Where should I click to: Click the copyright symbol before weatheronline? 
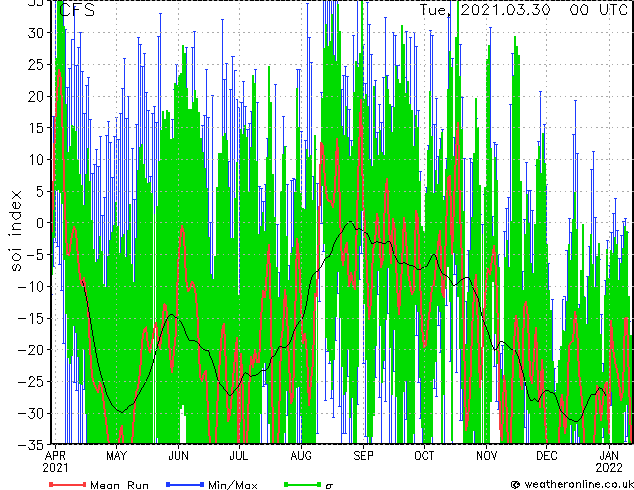coord(515,484)
